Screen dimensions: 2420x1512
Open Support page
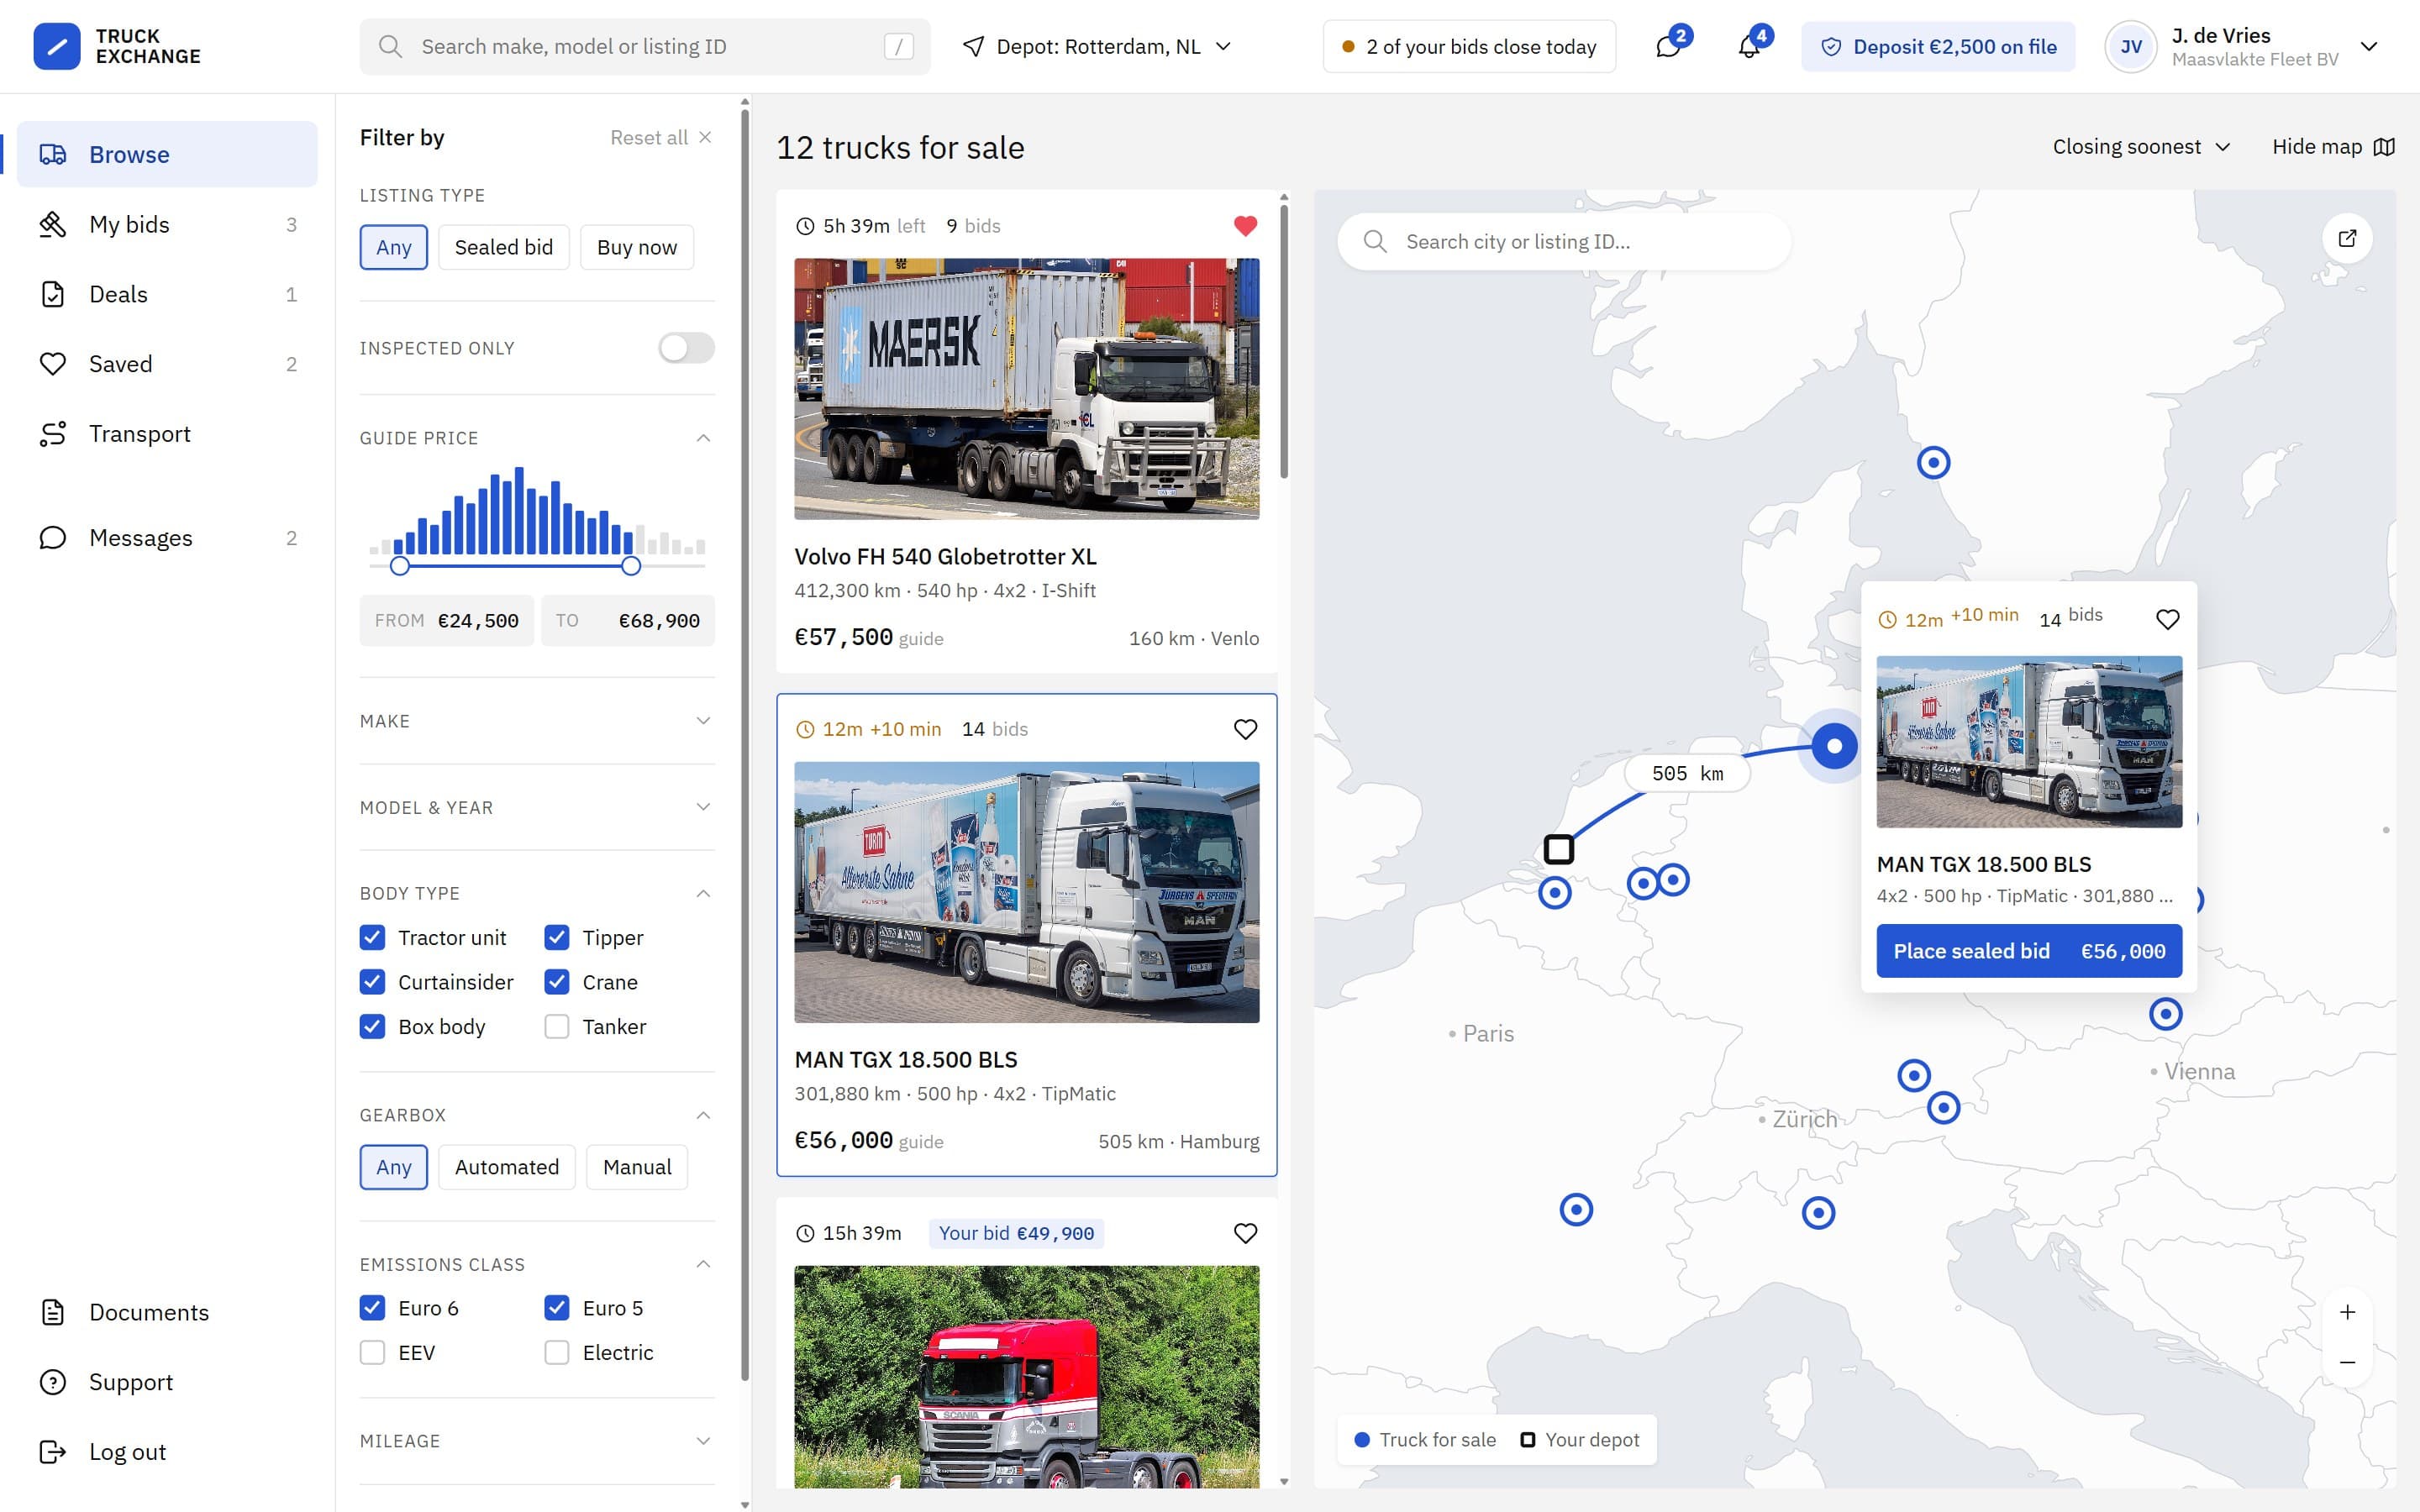[167, 1382]
